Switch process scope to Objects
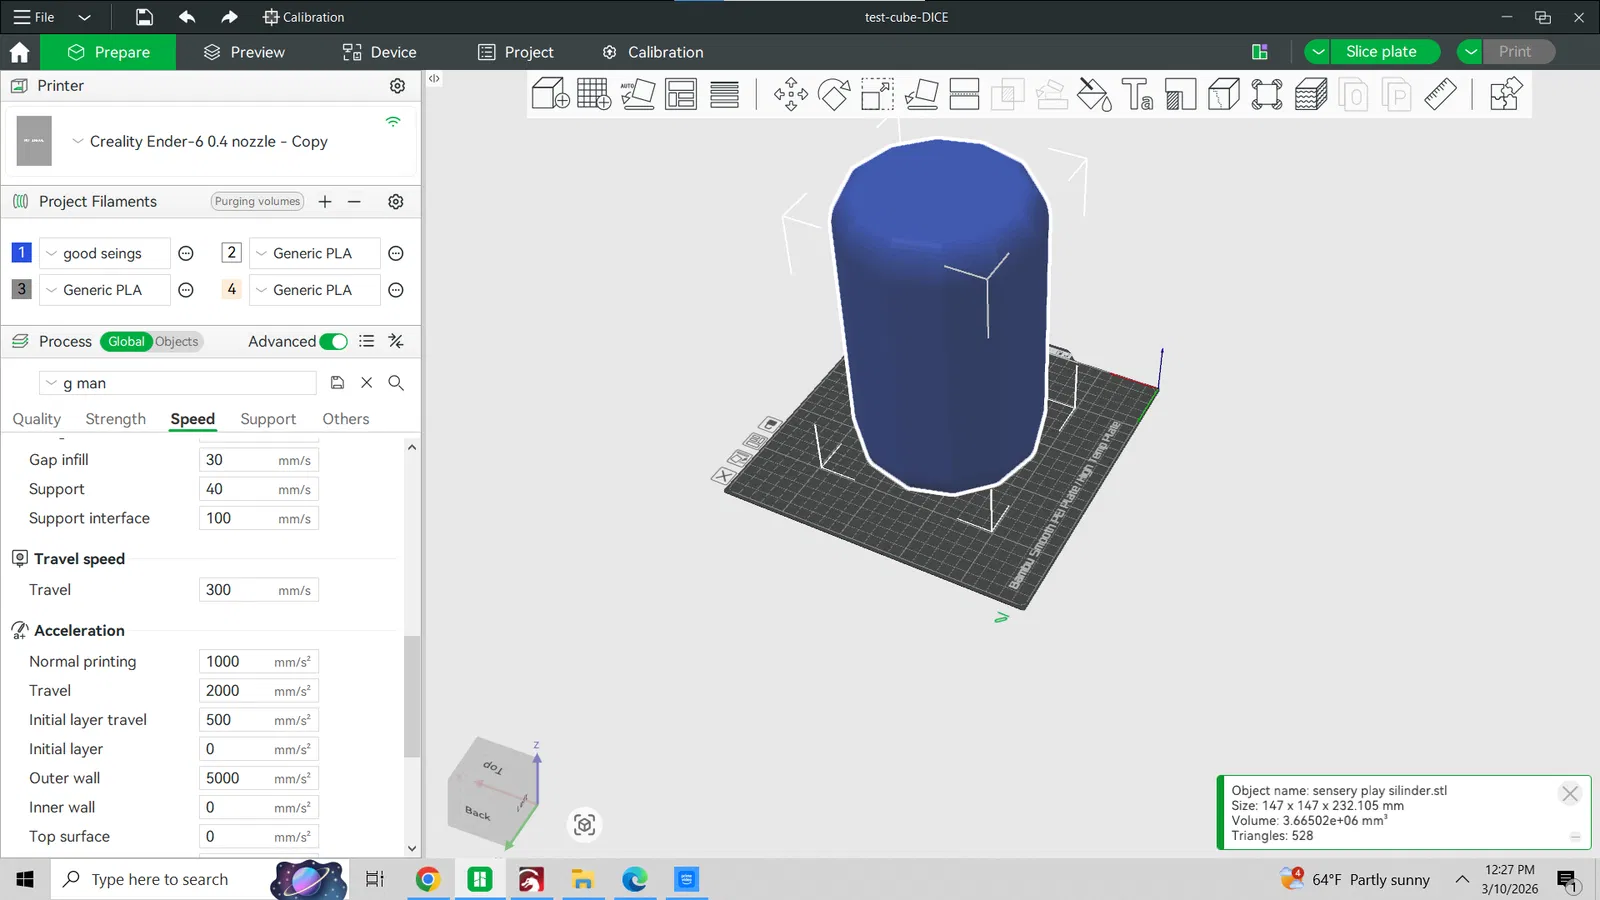Image resolution: width=1600 pixels, height=900 pixels. 177,342
